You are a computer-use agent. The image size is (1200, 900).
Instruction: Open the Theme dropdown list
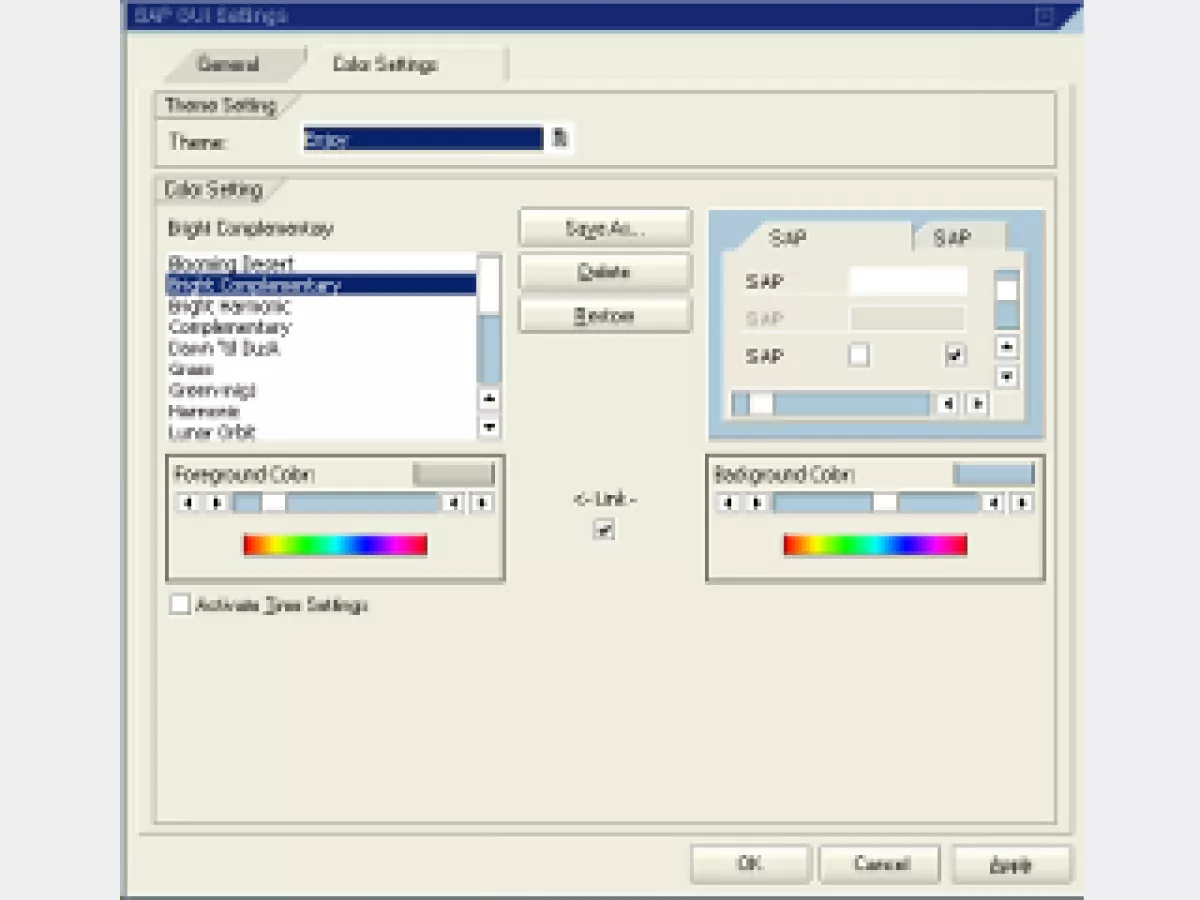pyautogui.click(x=560, y=138)
